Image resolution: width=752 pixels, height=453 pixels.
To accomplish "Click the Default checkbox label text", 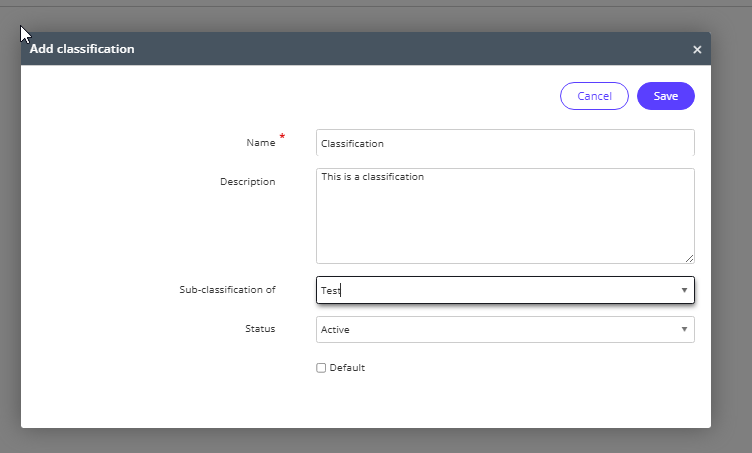I will (347, 368).
